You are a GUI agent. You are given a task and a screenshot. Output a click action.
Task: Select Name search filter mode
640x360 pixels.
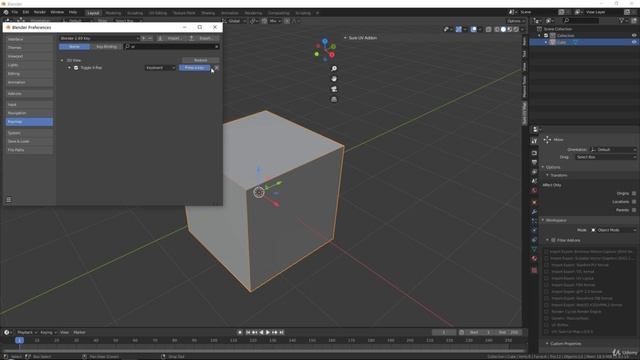tap(74, 47)
